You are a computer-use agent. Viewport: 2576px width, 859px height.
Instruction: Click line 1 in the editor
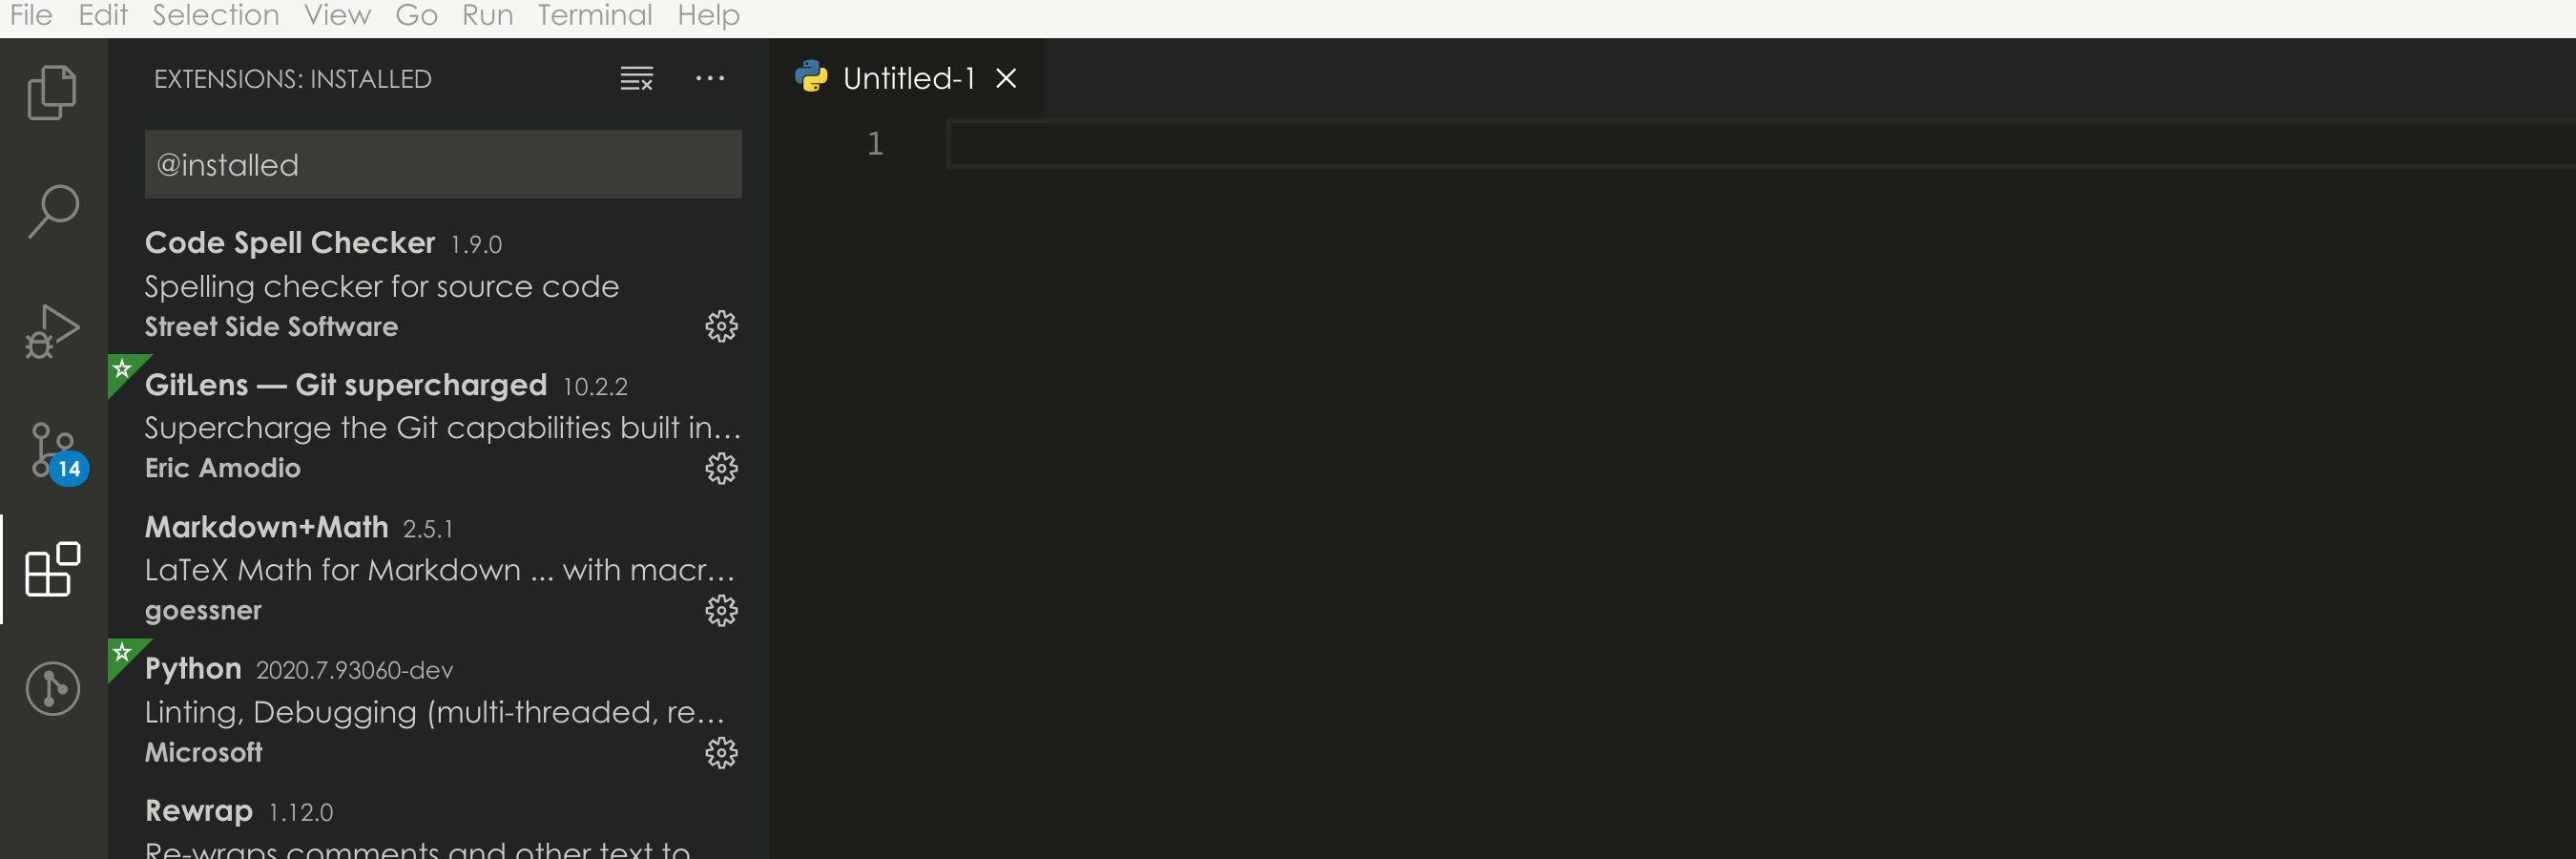coord(1760,144)
